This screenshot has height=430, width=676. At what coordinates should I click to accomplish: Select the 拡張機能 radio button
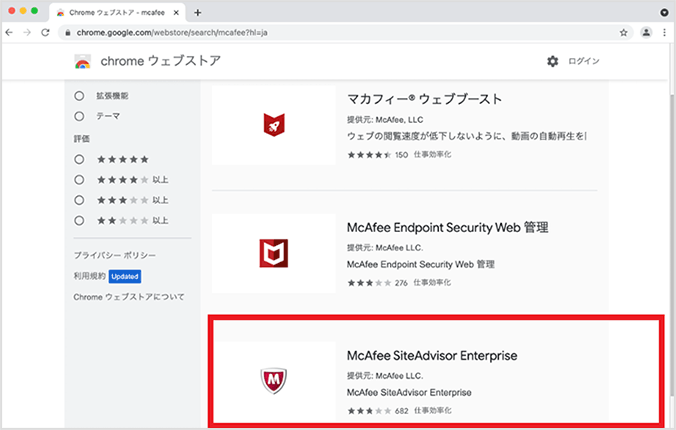tap(79, 96)
